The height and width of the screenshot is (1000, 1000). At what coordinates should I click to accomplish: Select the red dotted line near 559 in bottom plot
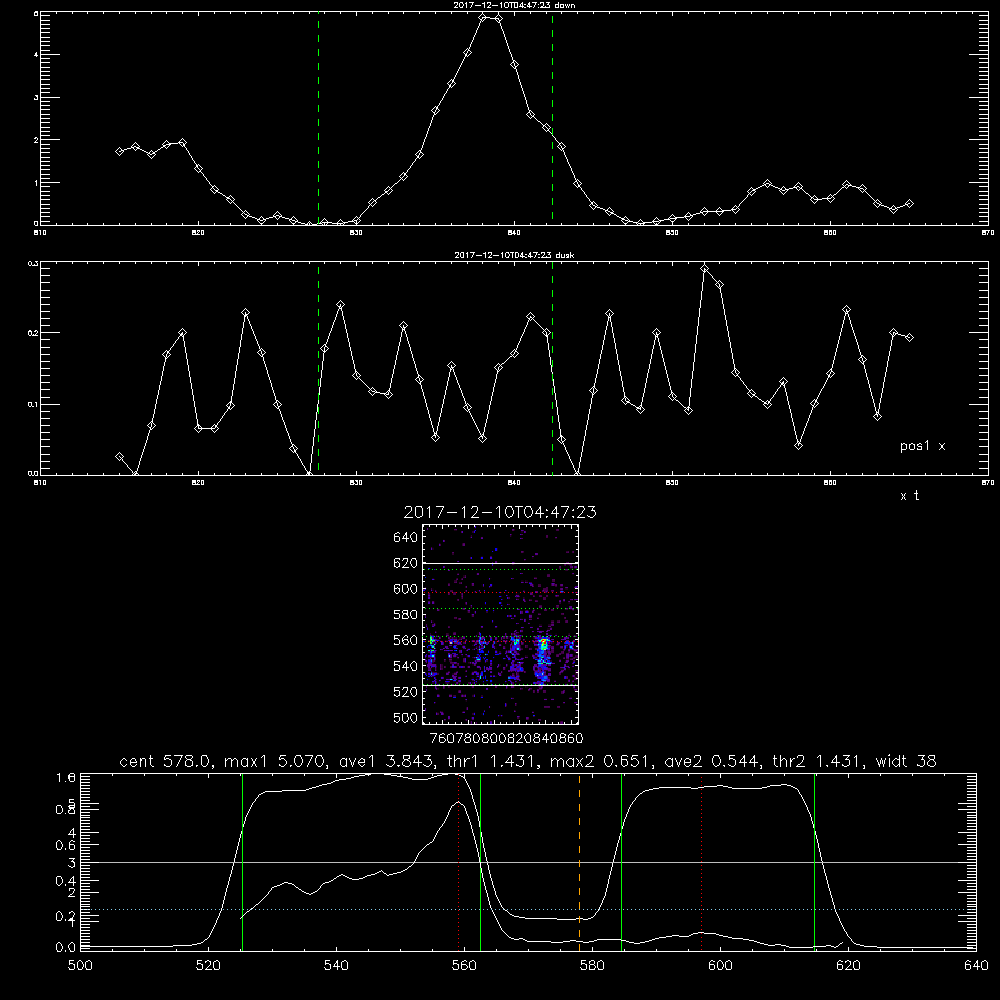(459, 861)
